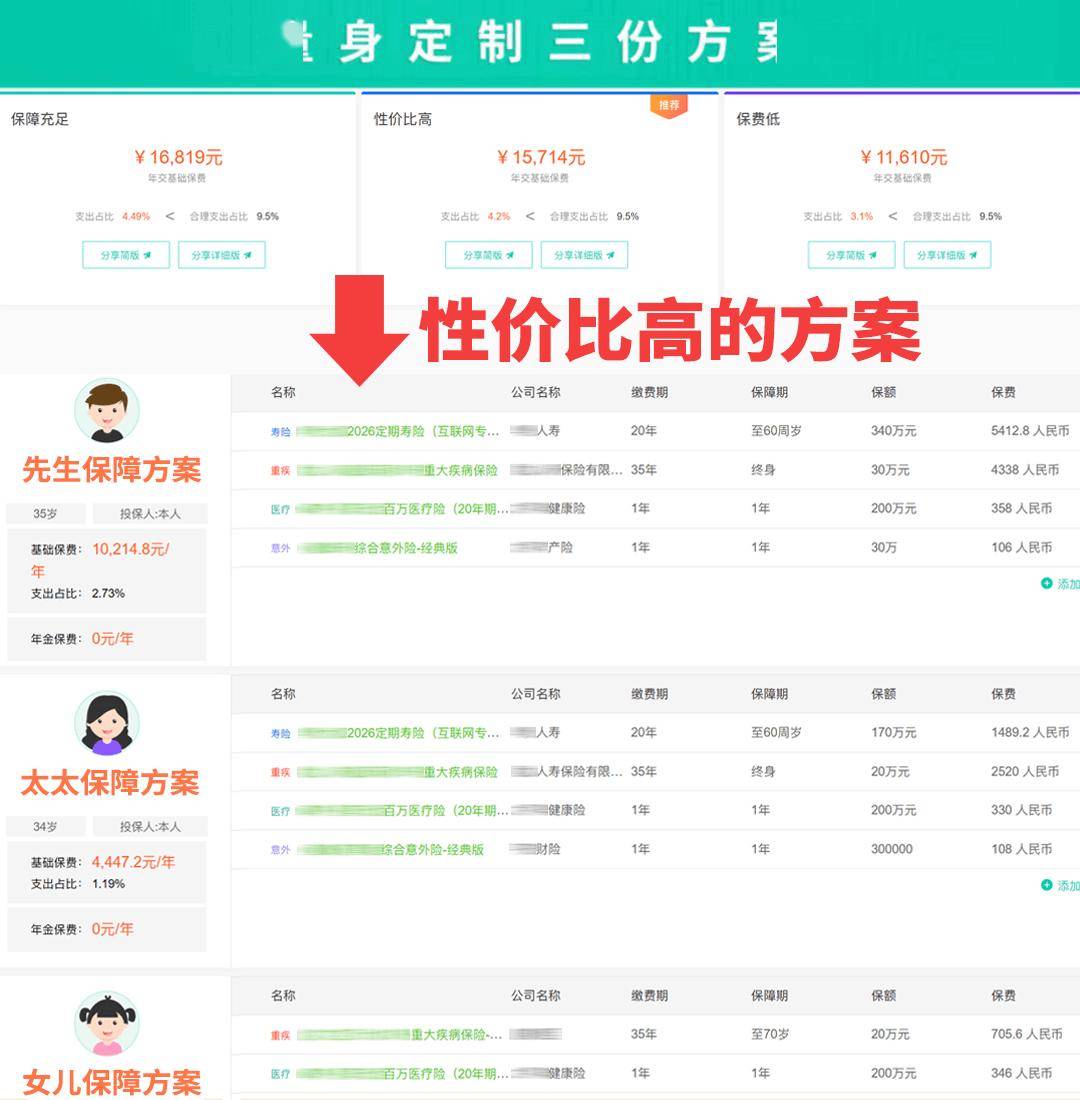Click husband's 投保人:本人 field

(150, 514)
